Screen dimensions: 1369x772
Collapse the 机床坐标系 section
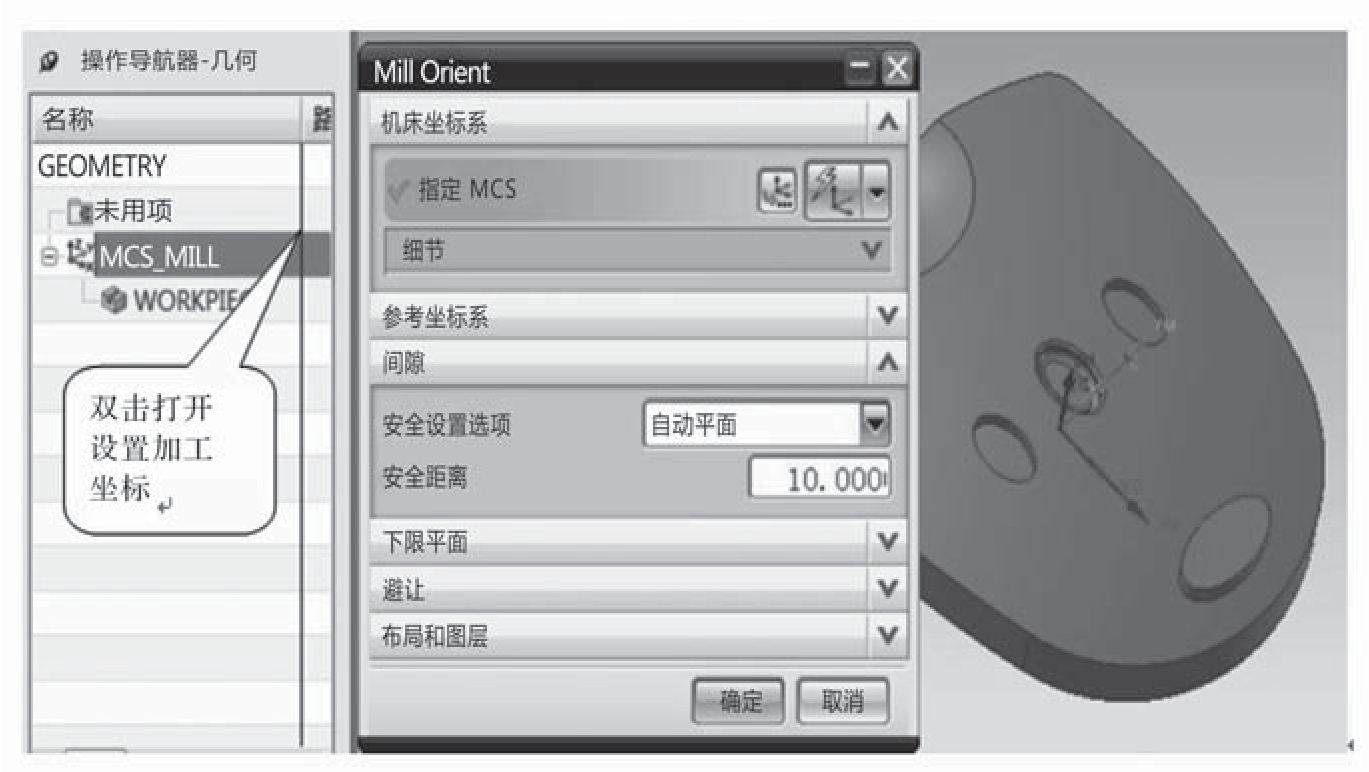click(886, 124)
